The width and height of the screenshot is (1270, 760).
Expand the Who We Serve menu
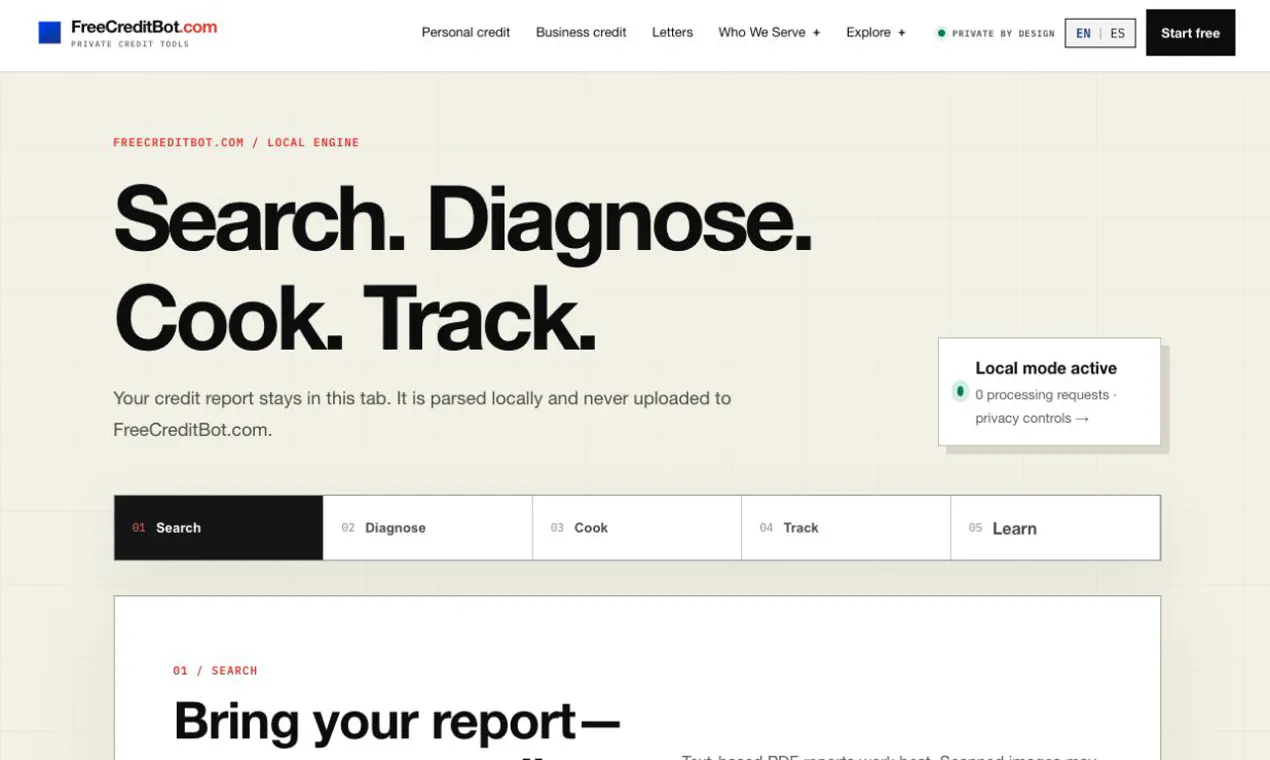click(x=769, y=32)
